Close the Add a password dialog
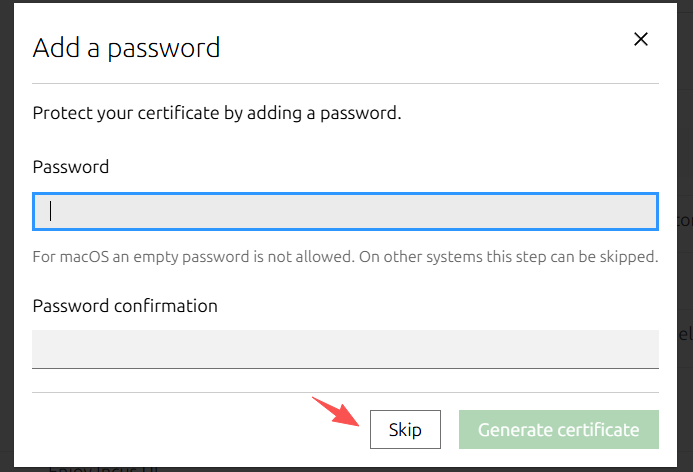 point(640,39)
